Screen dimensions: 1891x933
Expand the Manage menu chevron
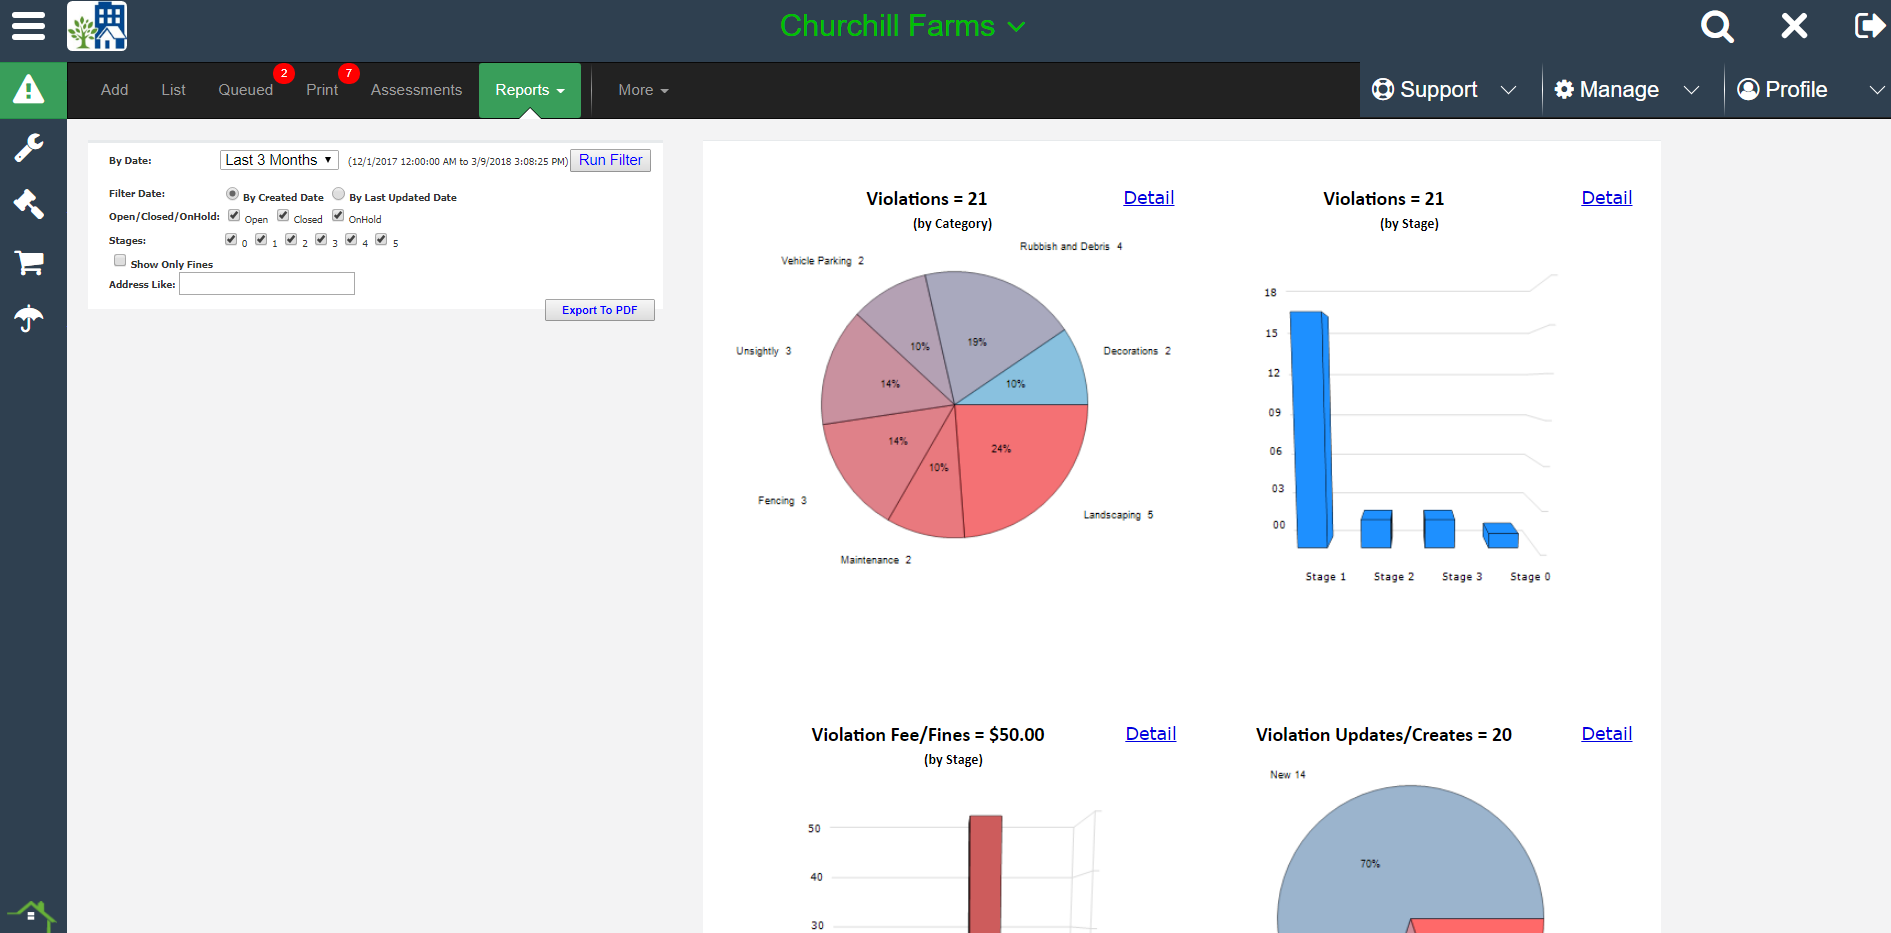pyautogui.click(x=1691, y=90)
